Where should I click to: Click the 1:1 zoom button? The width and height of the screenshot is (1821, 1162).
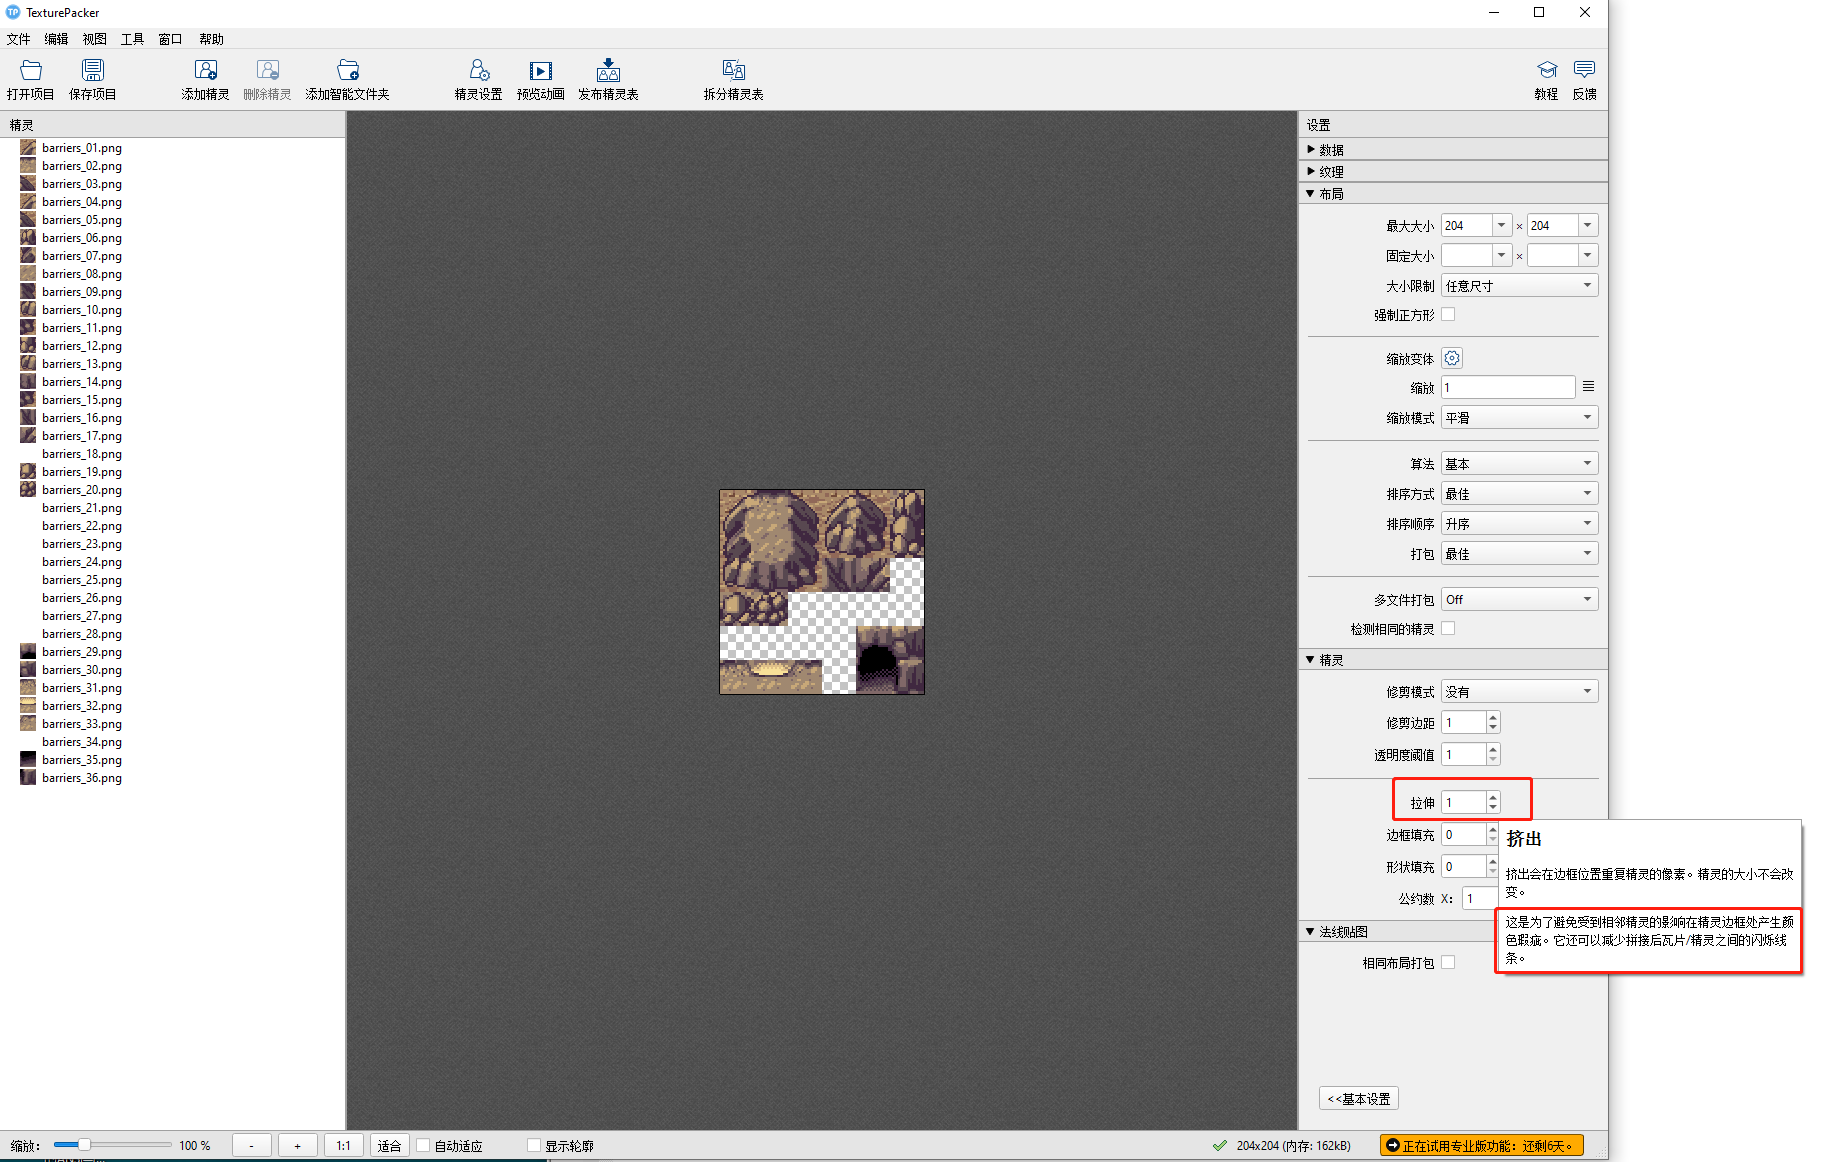point(344,1146)
